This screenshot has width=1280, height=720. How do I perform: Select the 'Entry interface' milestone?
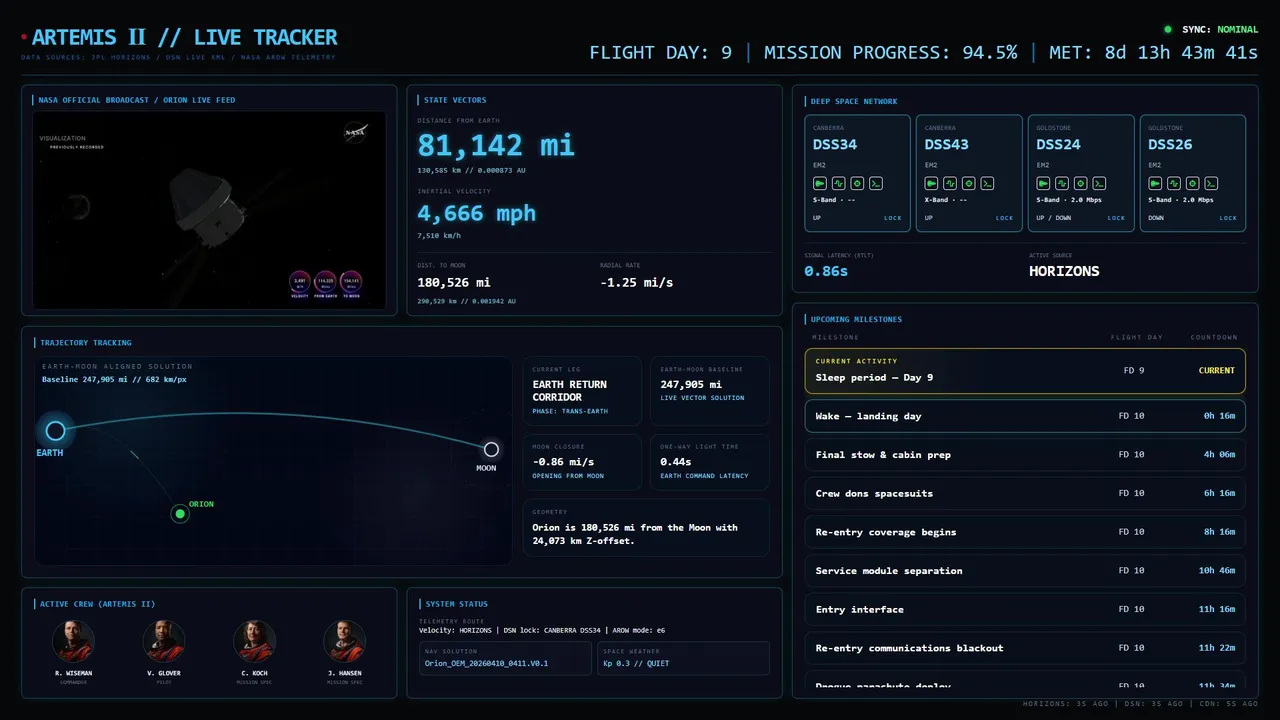coord(1025,609)
